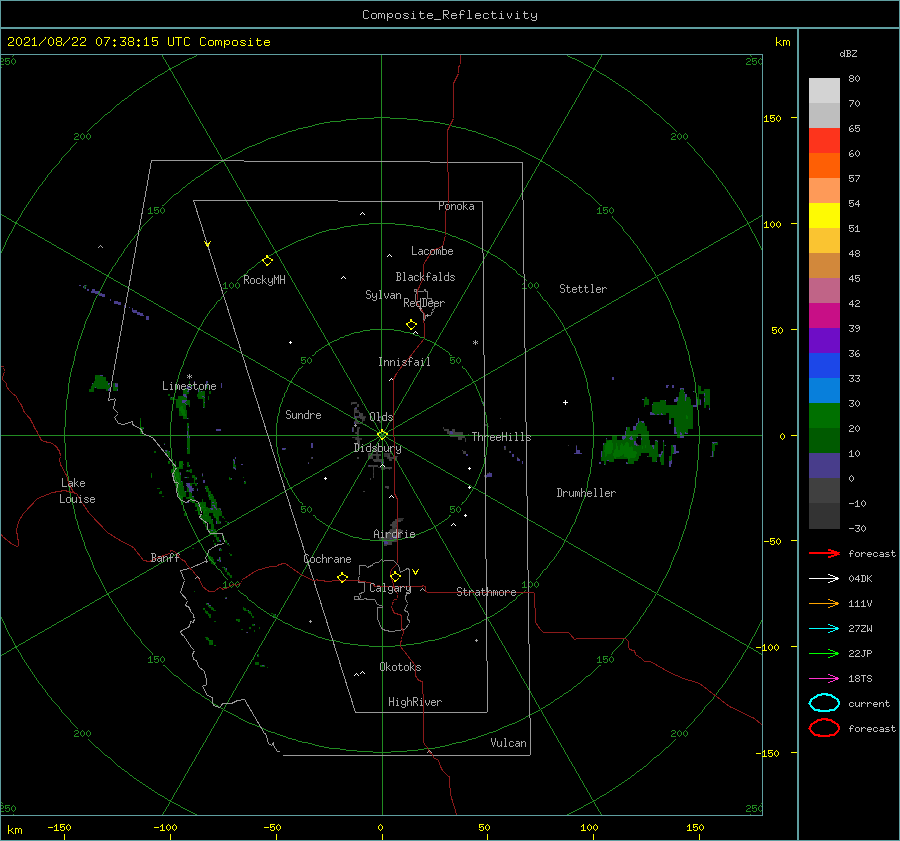Screen dimensions: 900x841
Task: Click the Airdrie city label
Action: (394, 534)
